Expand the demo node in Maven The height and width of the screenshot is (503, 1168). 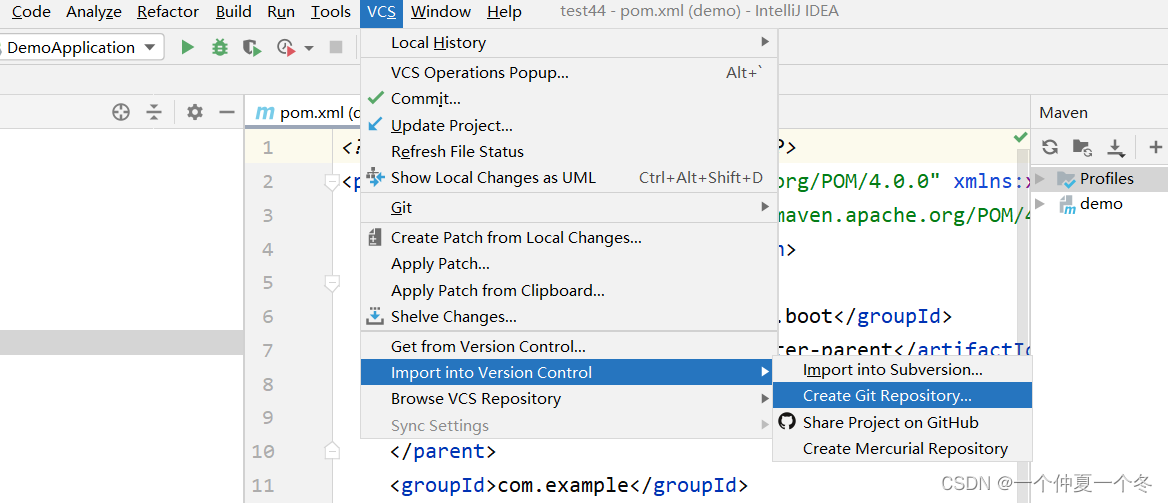click(x=1040, y=203)
